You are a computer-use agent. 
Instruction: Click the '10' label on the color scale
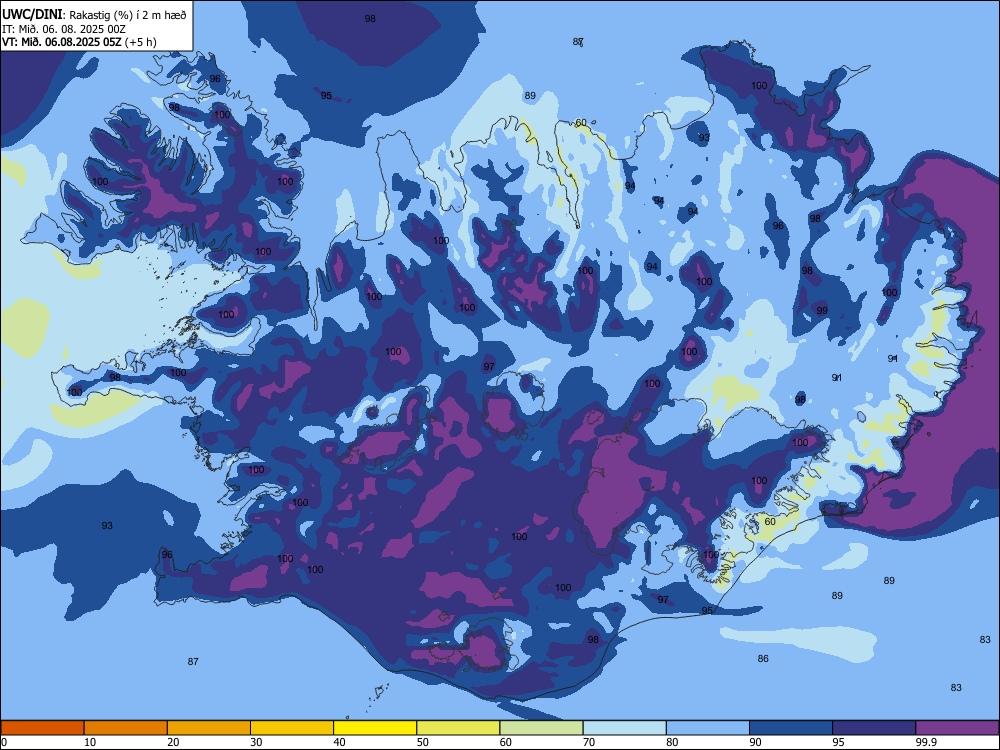pos(90,742)
